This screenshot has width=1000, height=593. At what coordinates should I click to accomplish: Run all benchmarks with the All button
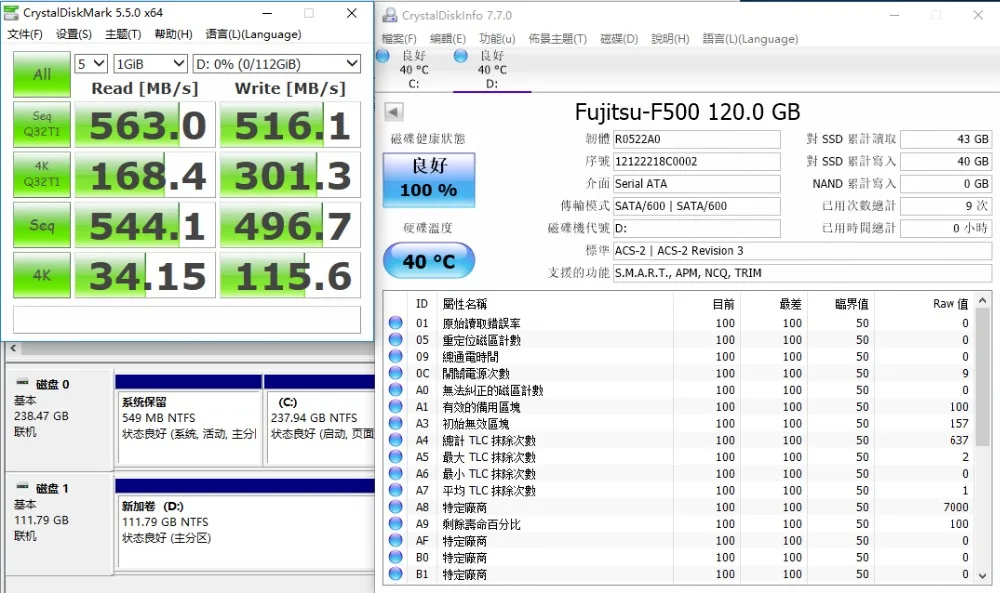pos(42,75)
